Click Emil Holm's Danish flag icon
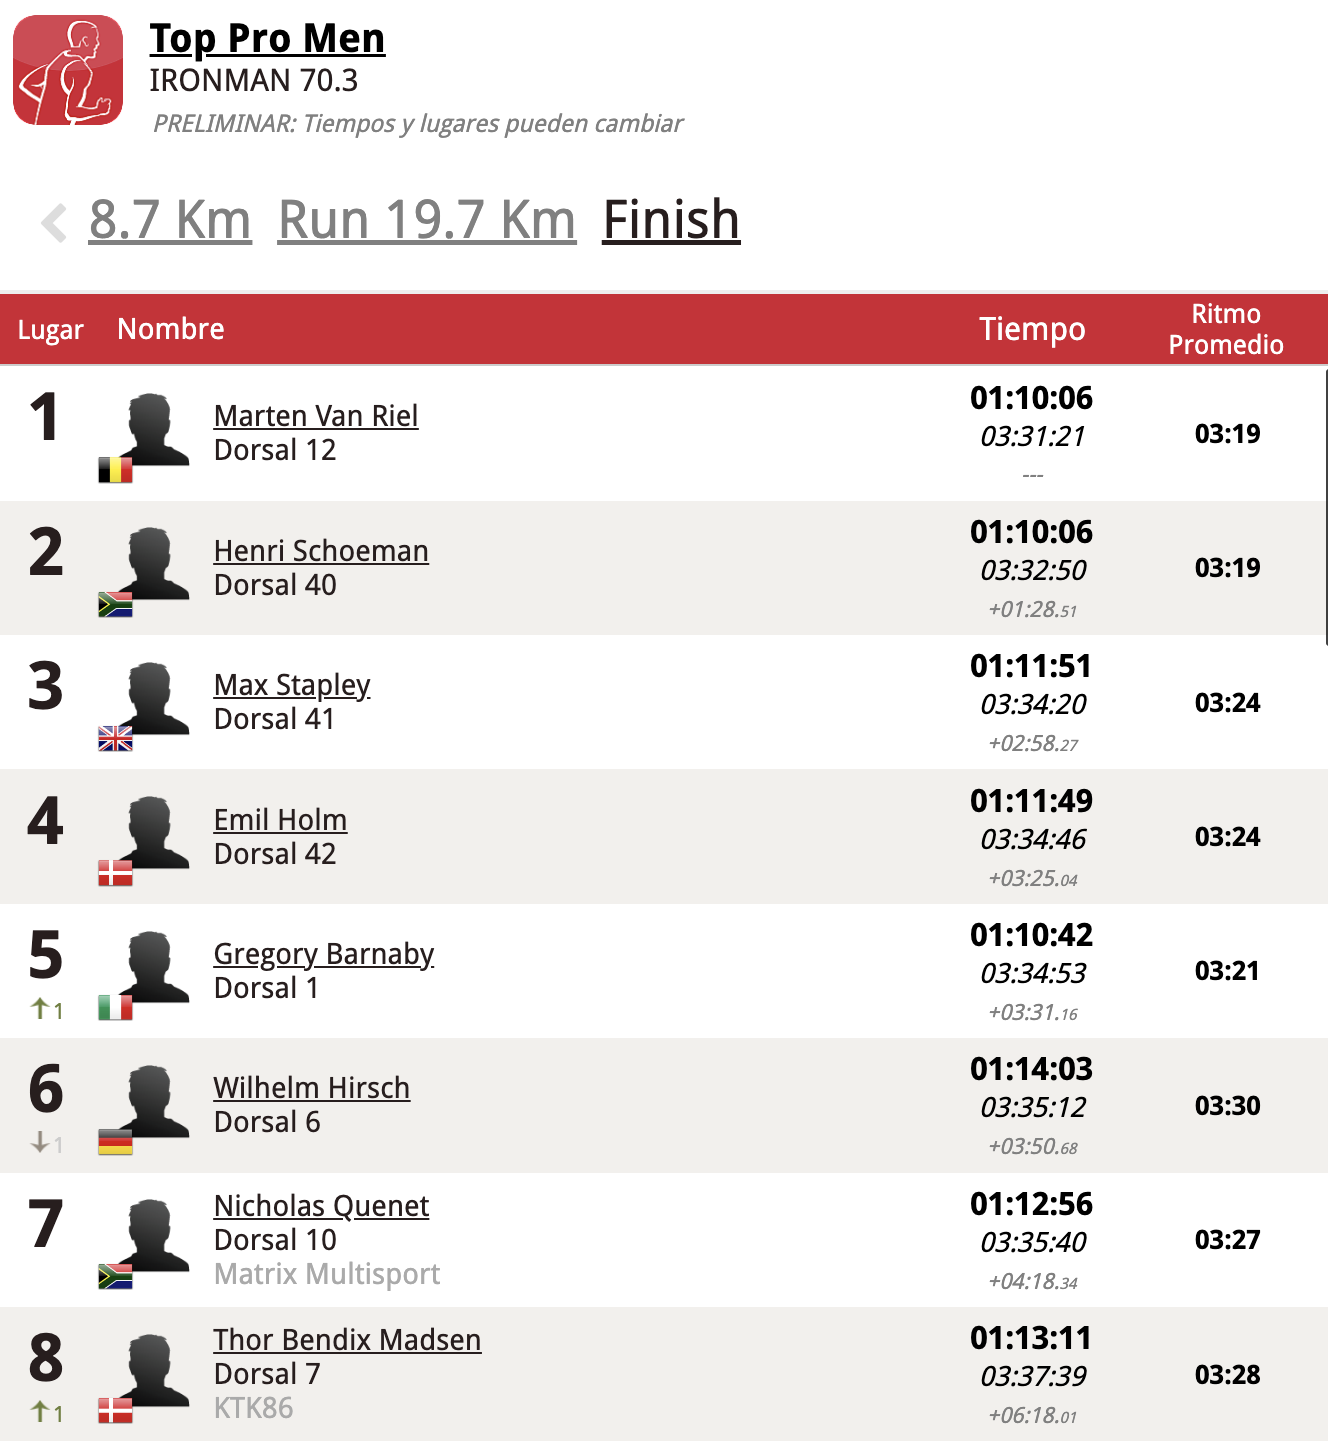The width and height of the screenshot is (1328, 1456). point(115,873)
